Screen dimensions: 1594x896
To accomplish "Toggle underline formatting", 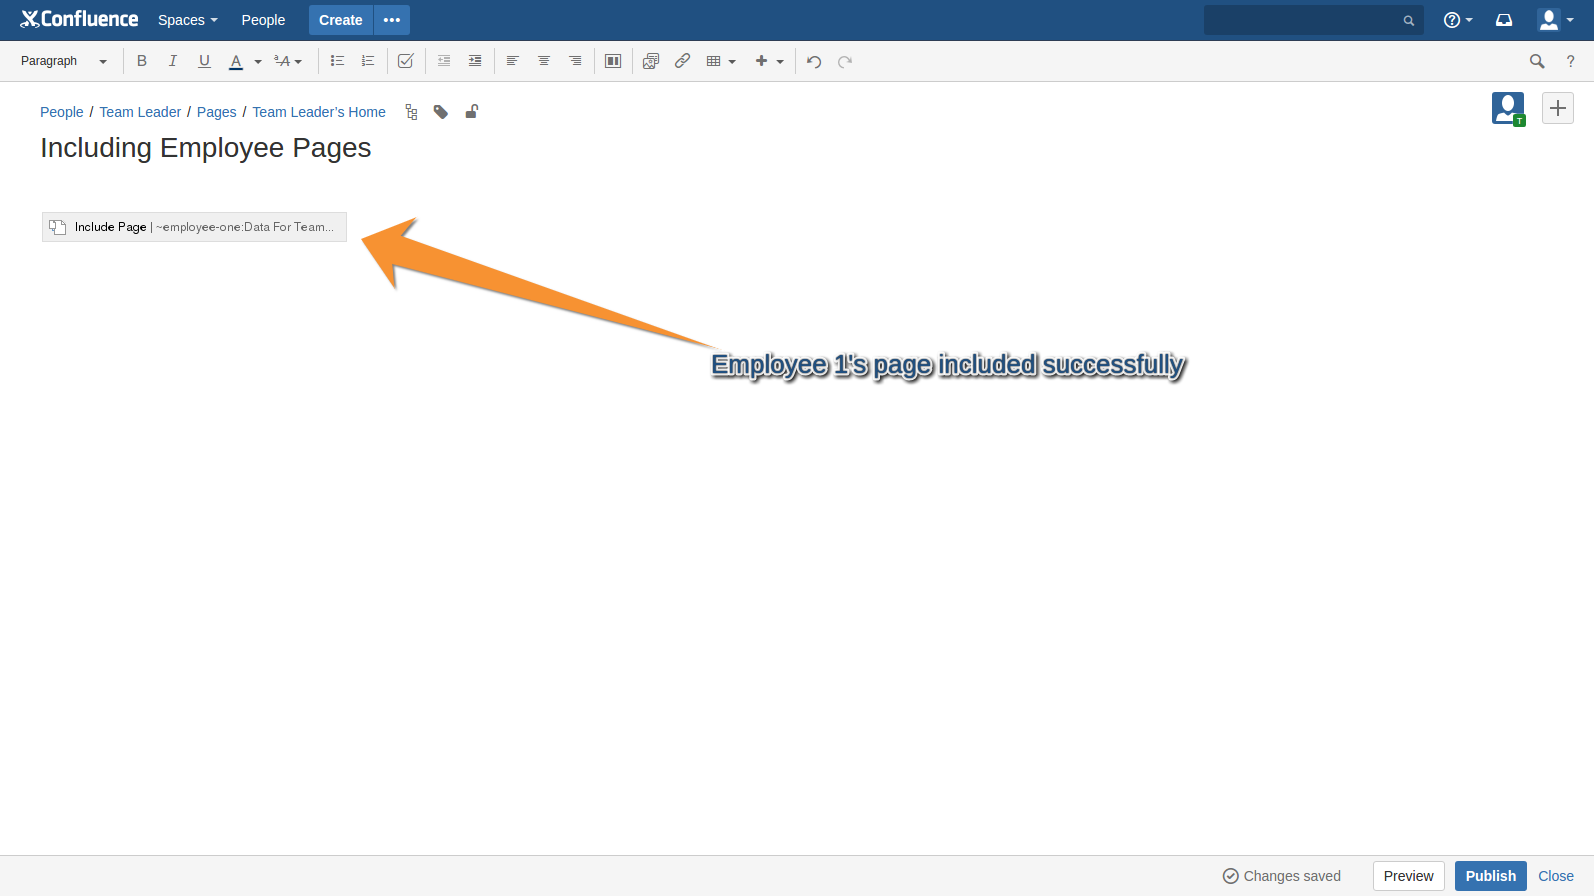I will point(204,61).
